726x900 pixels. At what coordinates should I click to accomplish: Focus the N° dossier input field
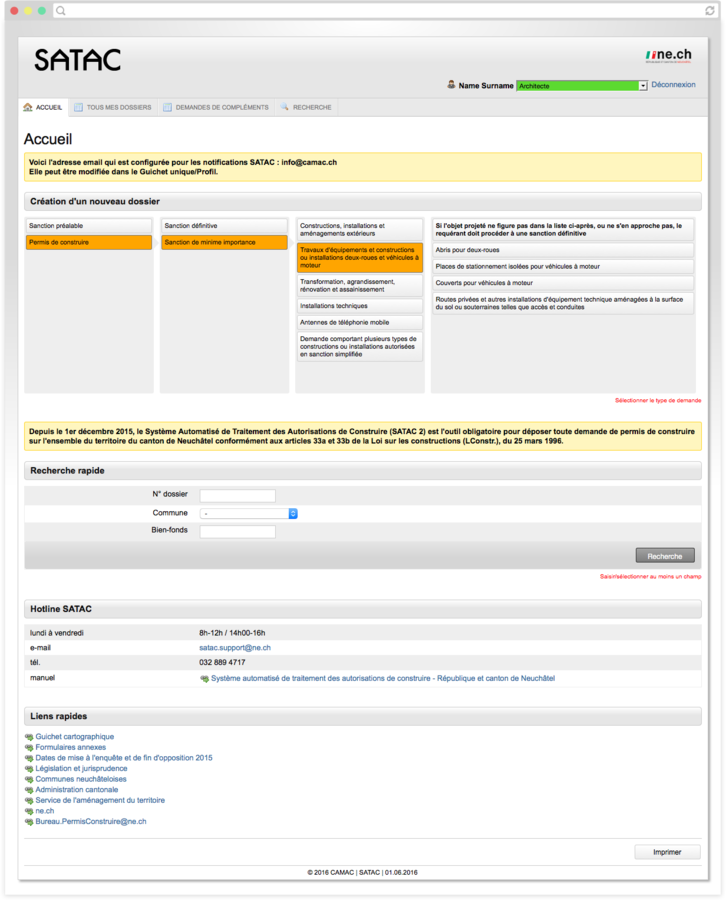pos(238,496)
